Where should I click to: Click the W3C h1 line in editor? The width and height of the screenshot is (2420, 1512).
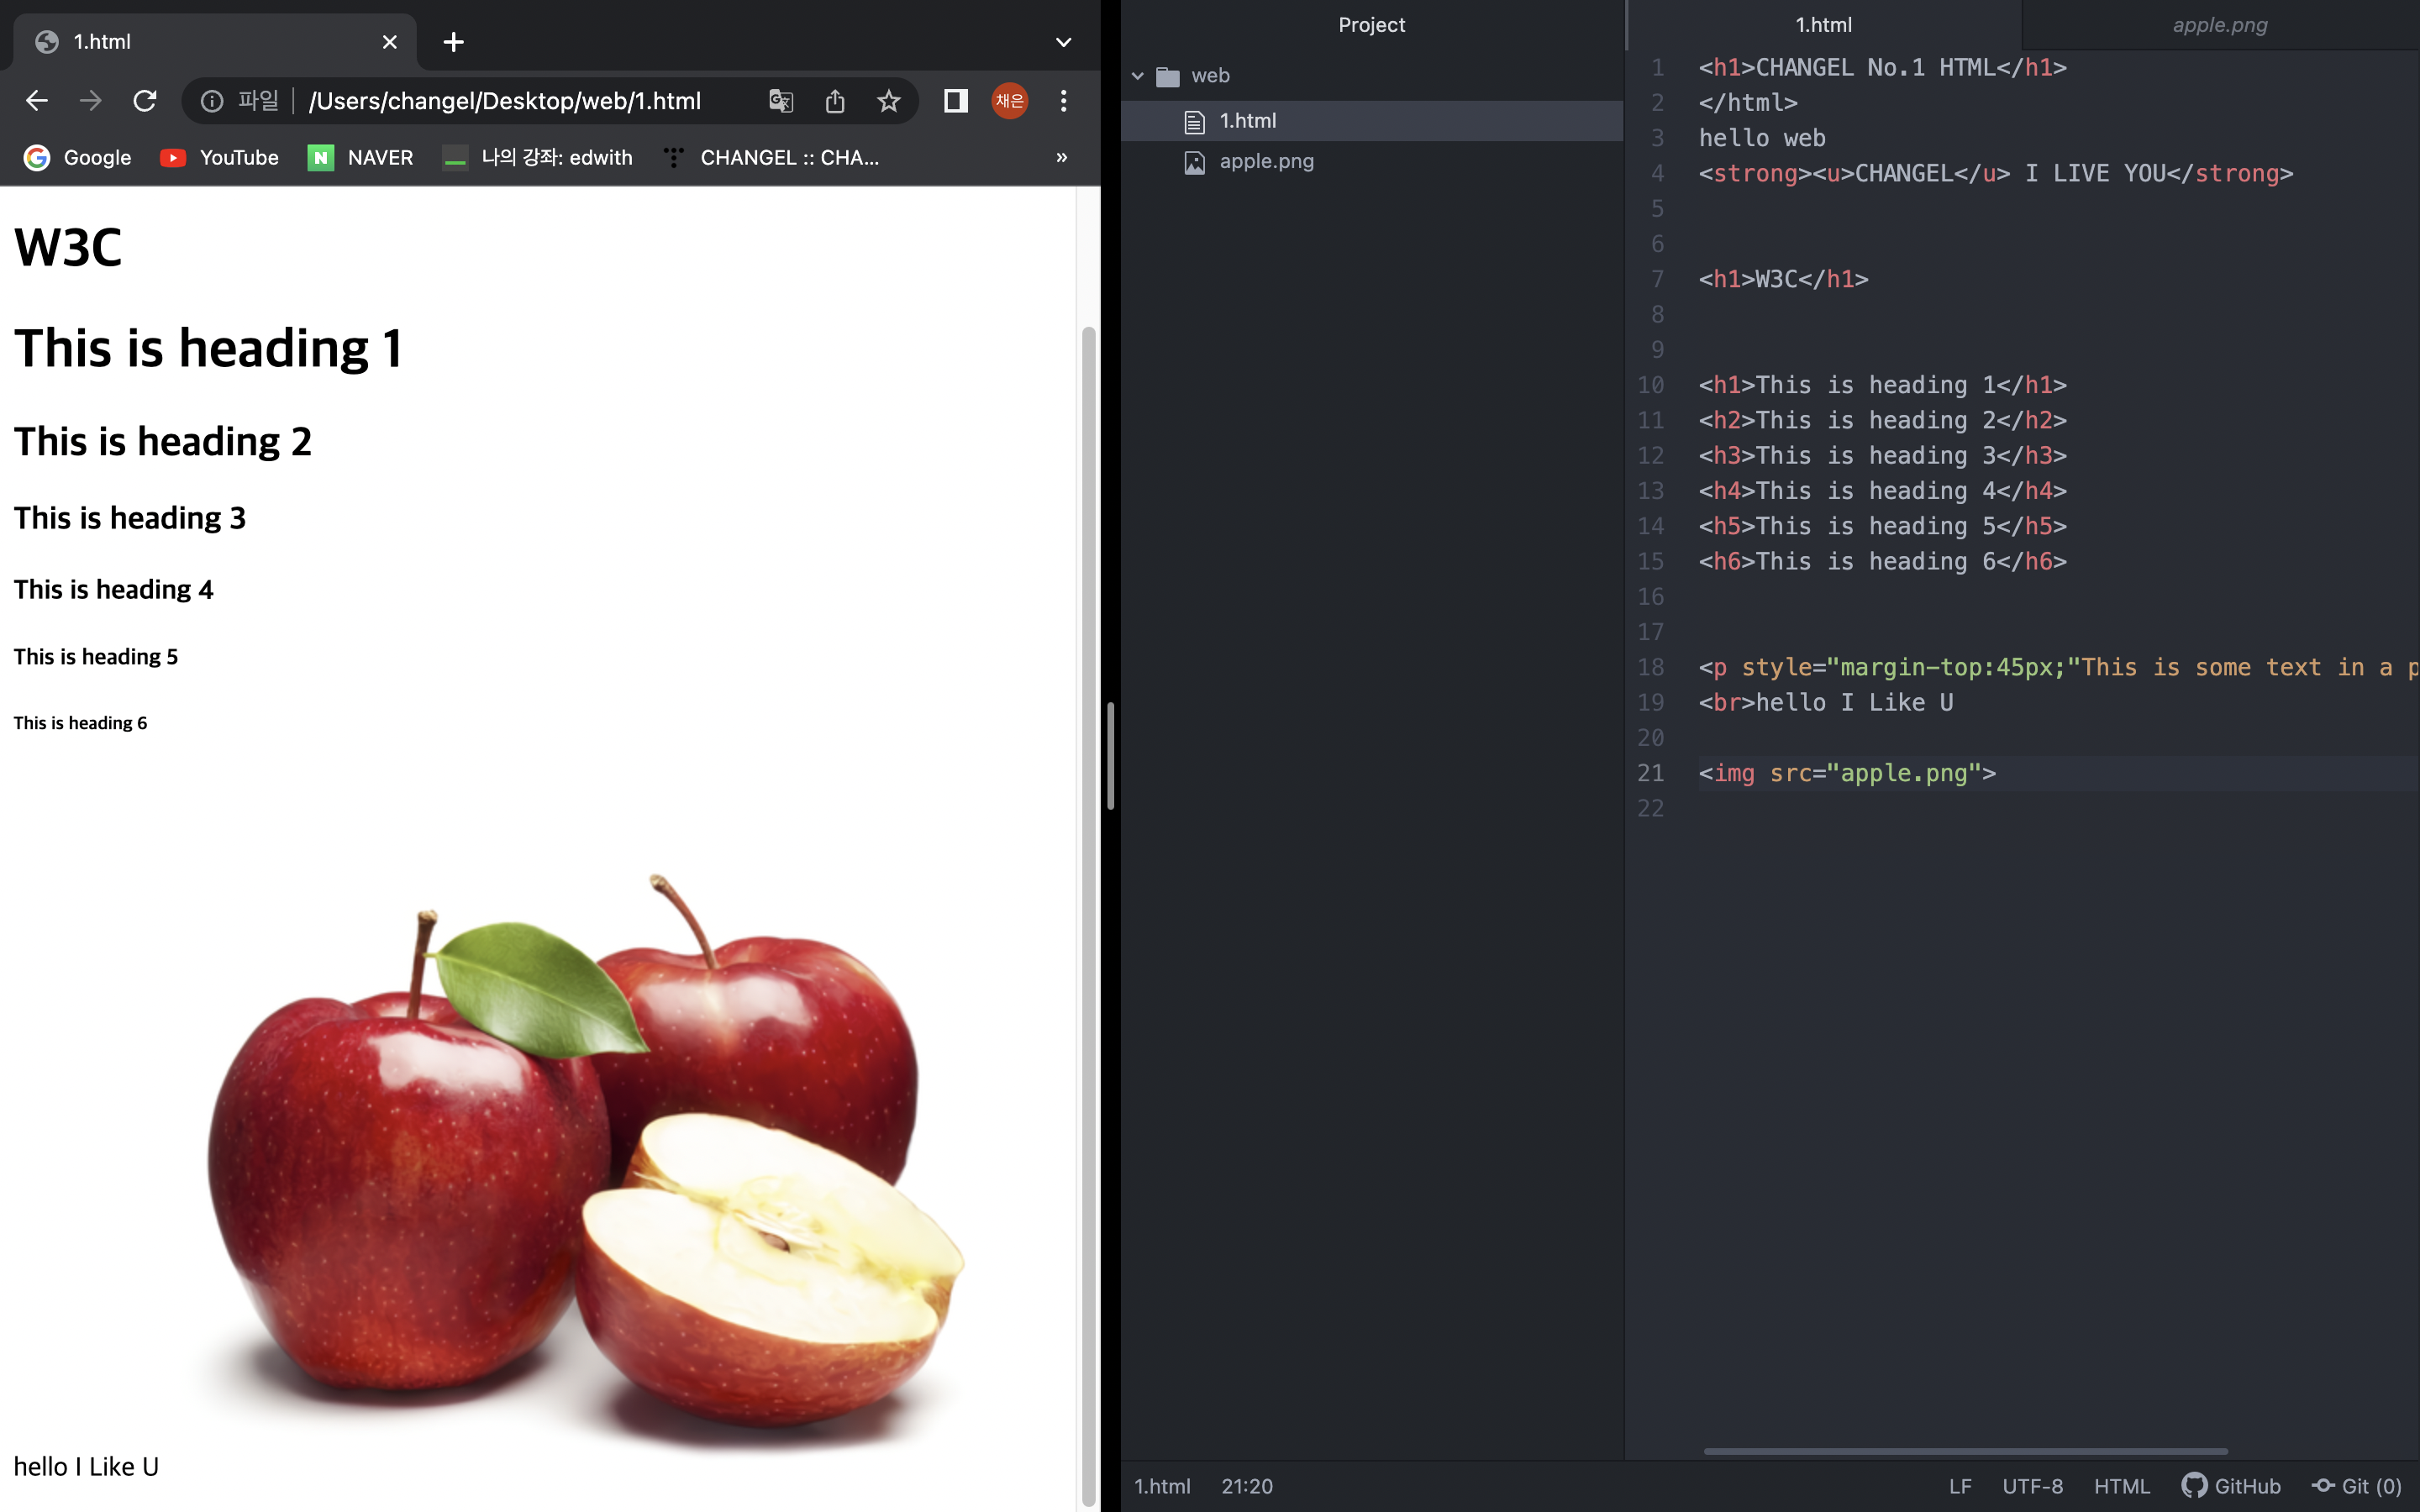[1783, 279]
